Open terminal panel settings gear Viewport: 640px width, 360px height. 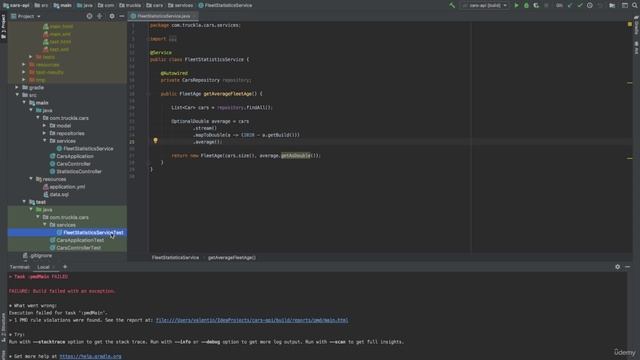pyautogui.click(x=618, y=267)
